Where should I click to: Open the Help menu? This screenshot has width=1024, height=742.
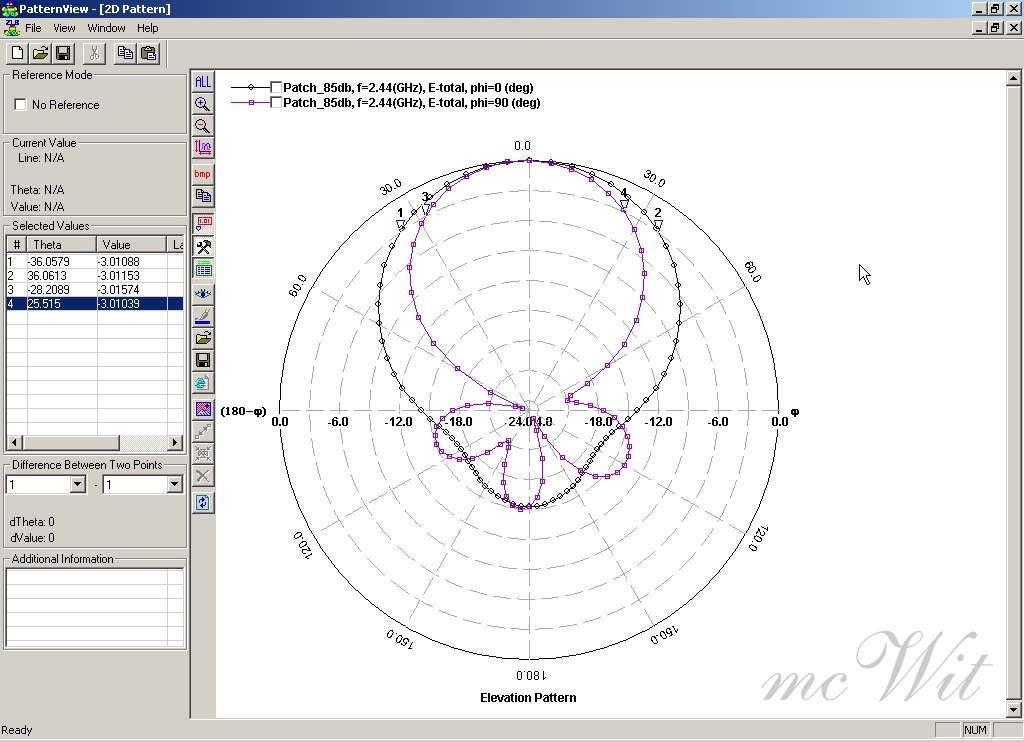point(148,28)
